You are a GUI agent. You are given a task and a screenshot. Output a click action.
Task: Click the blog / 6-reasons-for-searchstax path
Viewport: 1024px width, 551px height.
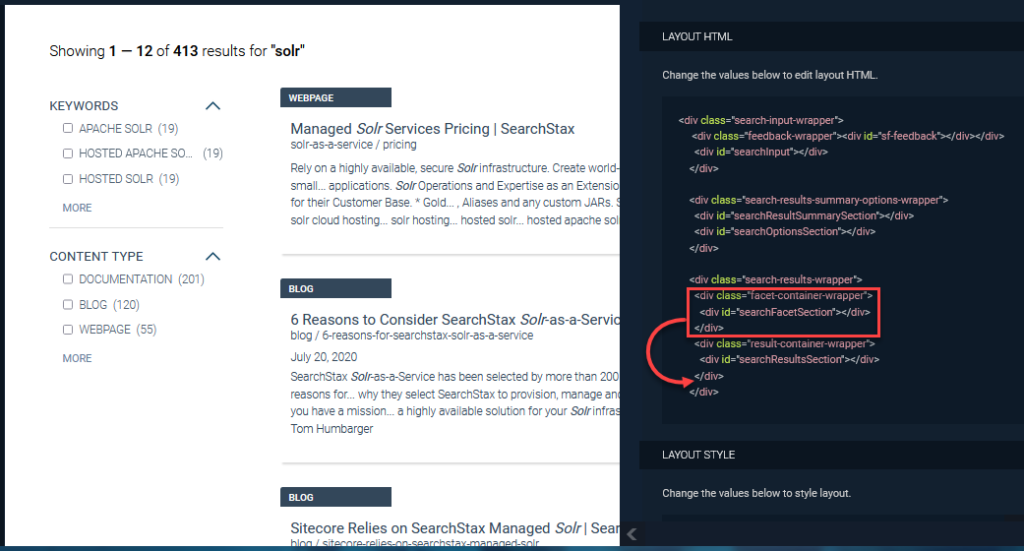pos(411,336)
